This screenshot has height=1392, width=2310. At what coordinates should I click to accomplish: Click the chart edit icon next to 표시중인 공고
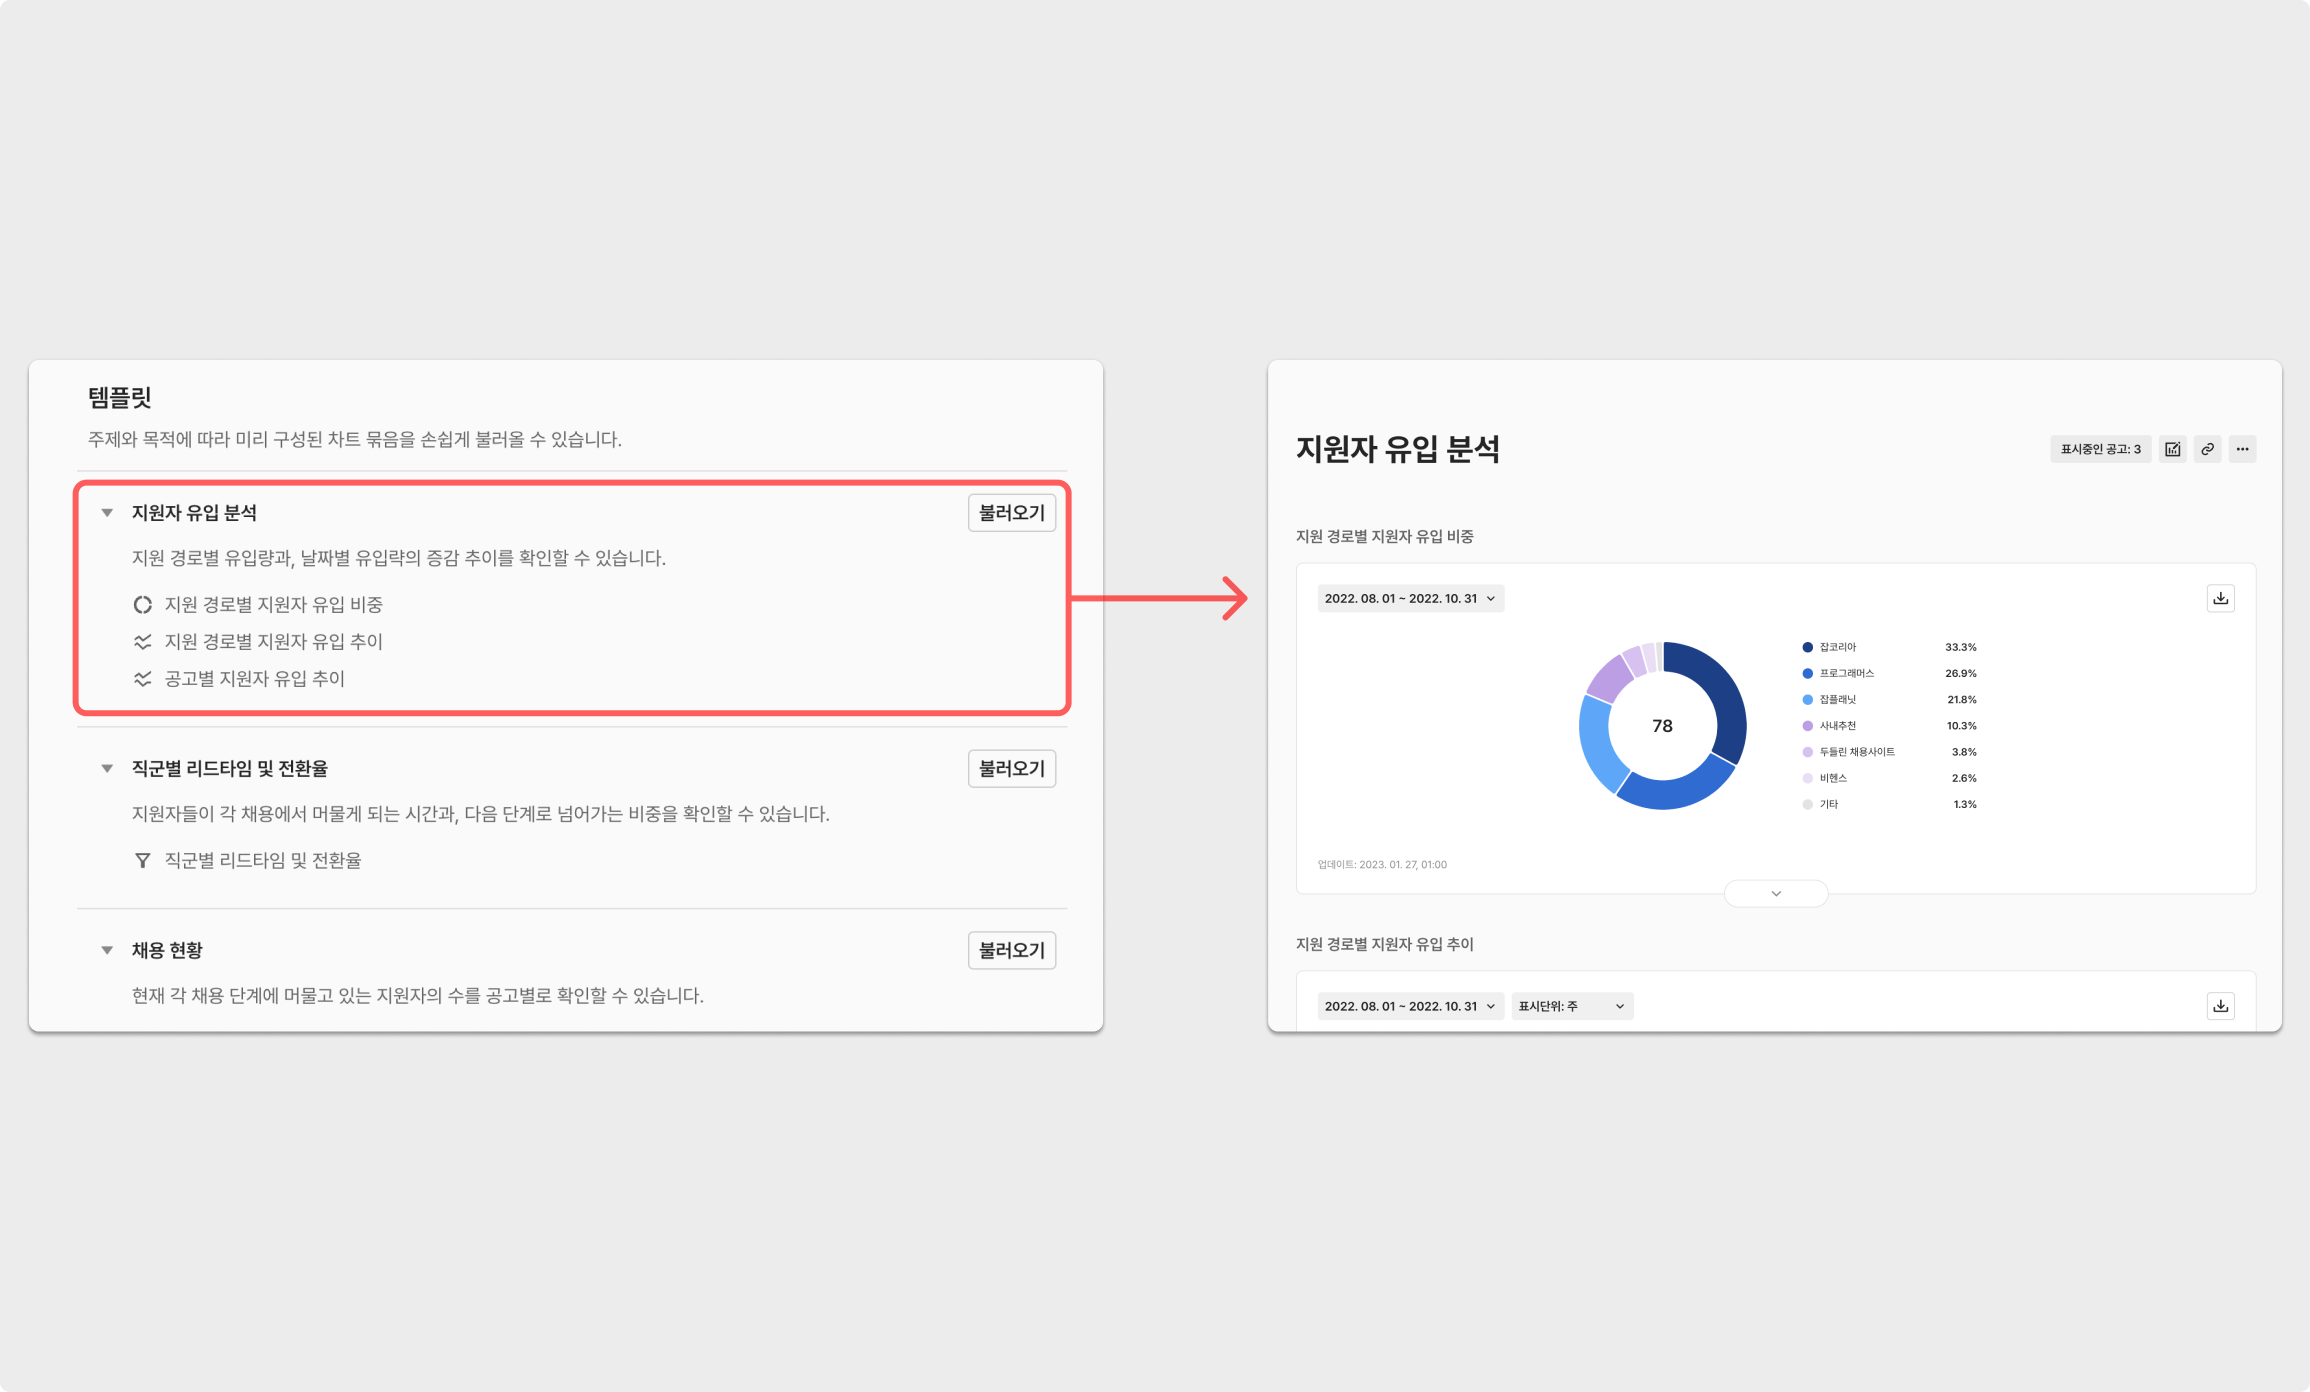click(2172, 449)
